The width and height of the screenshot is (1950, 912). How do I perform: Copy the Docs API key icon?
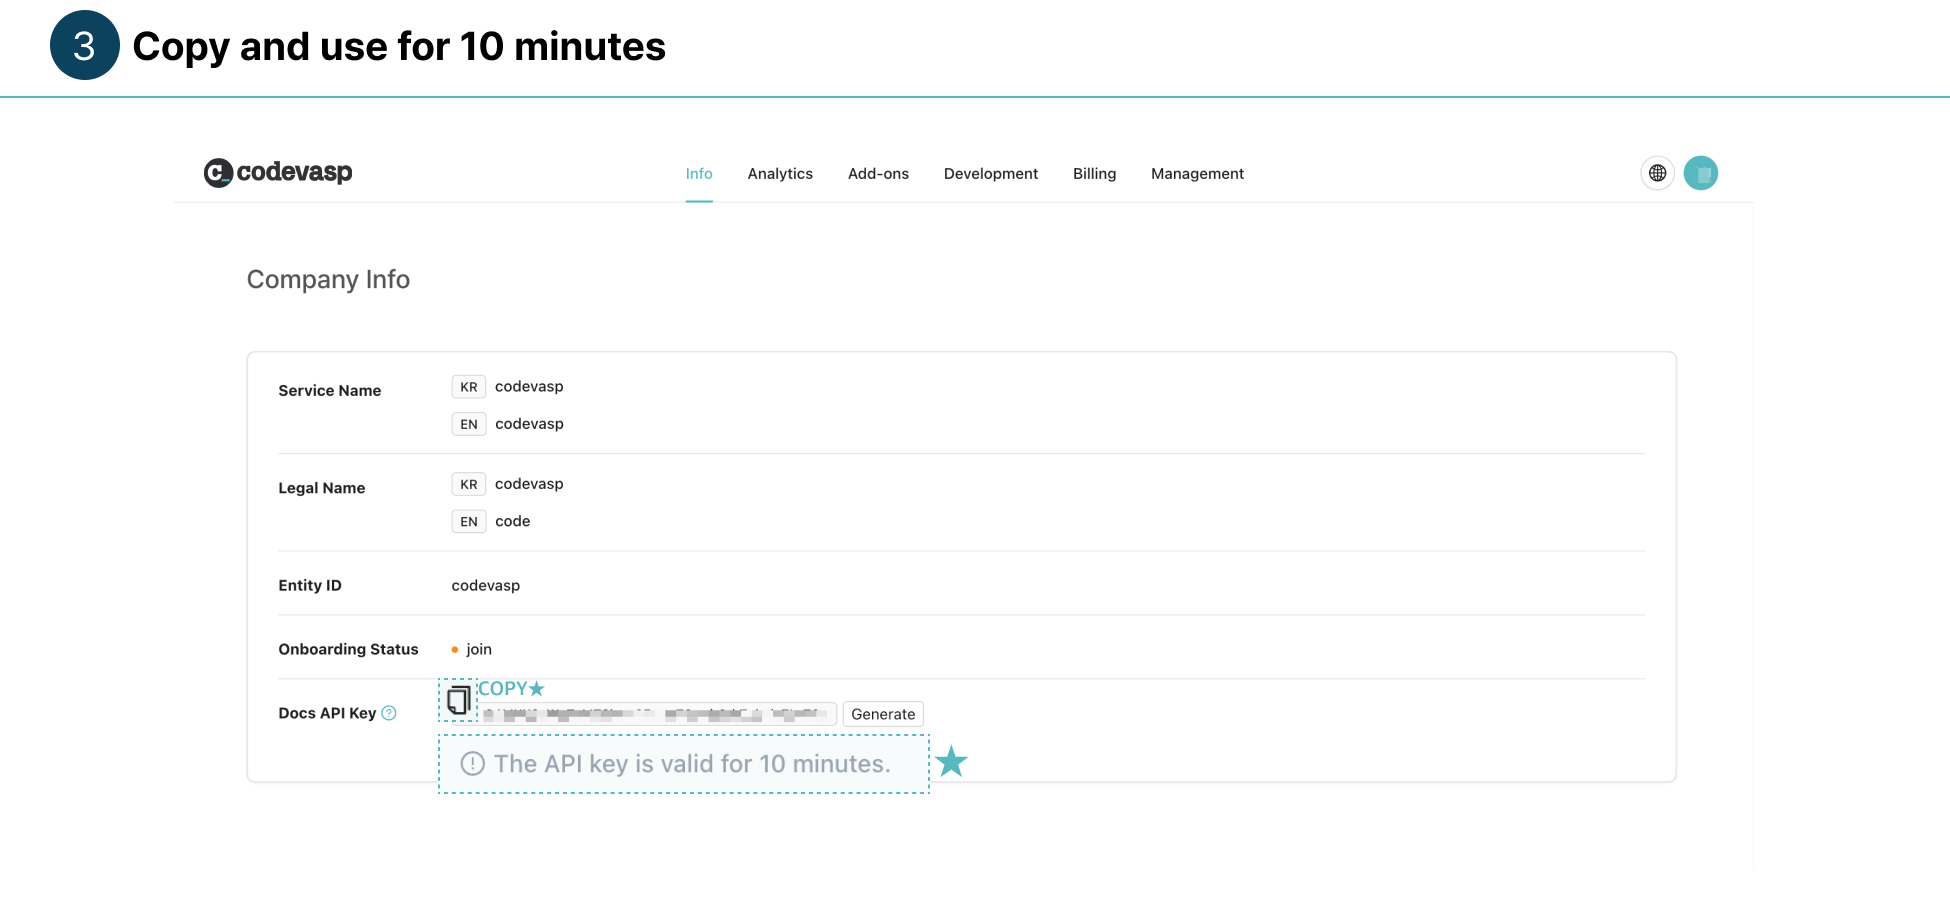[459, 700]
